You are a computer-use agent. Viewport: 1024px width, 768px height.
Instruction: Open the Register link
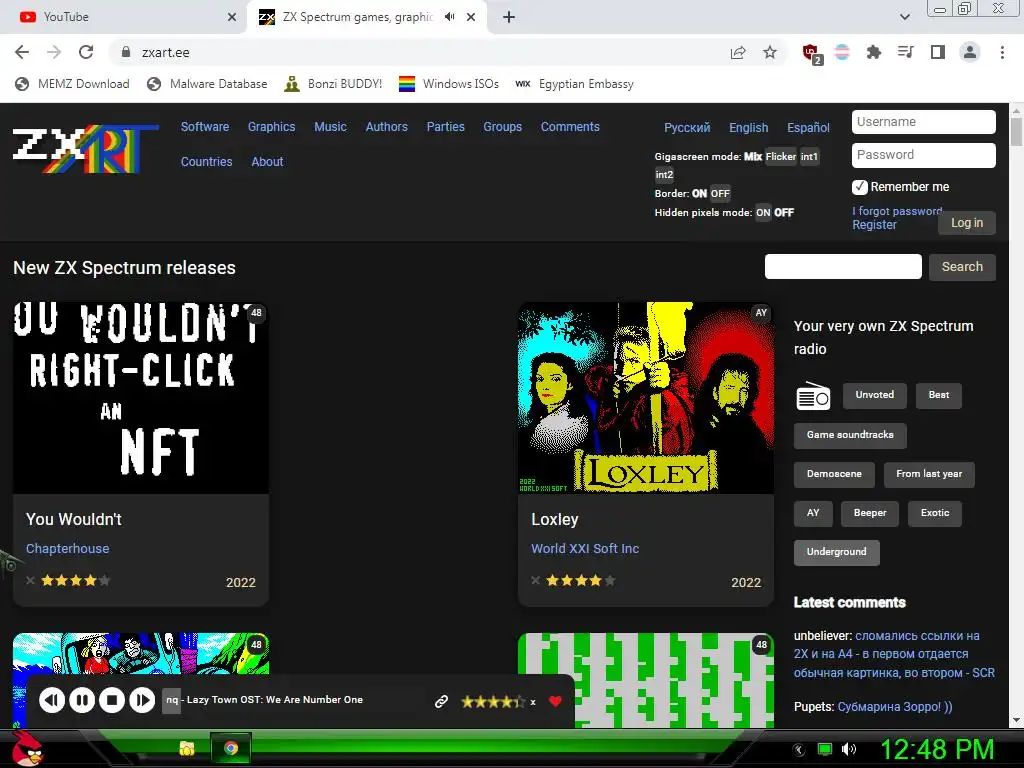(874, 225)
